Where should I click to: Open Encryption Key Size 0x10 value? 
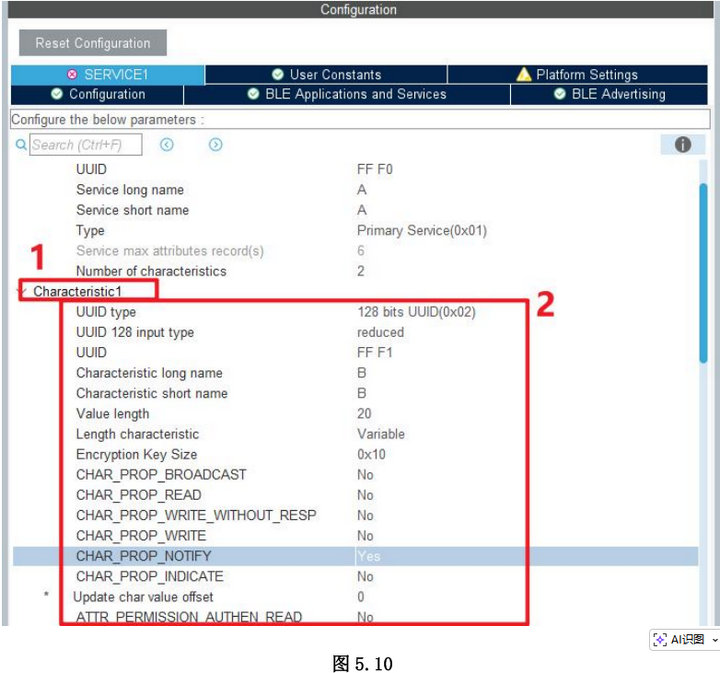(x=371, y=454)
